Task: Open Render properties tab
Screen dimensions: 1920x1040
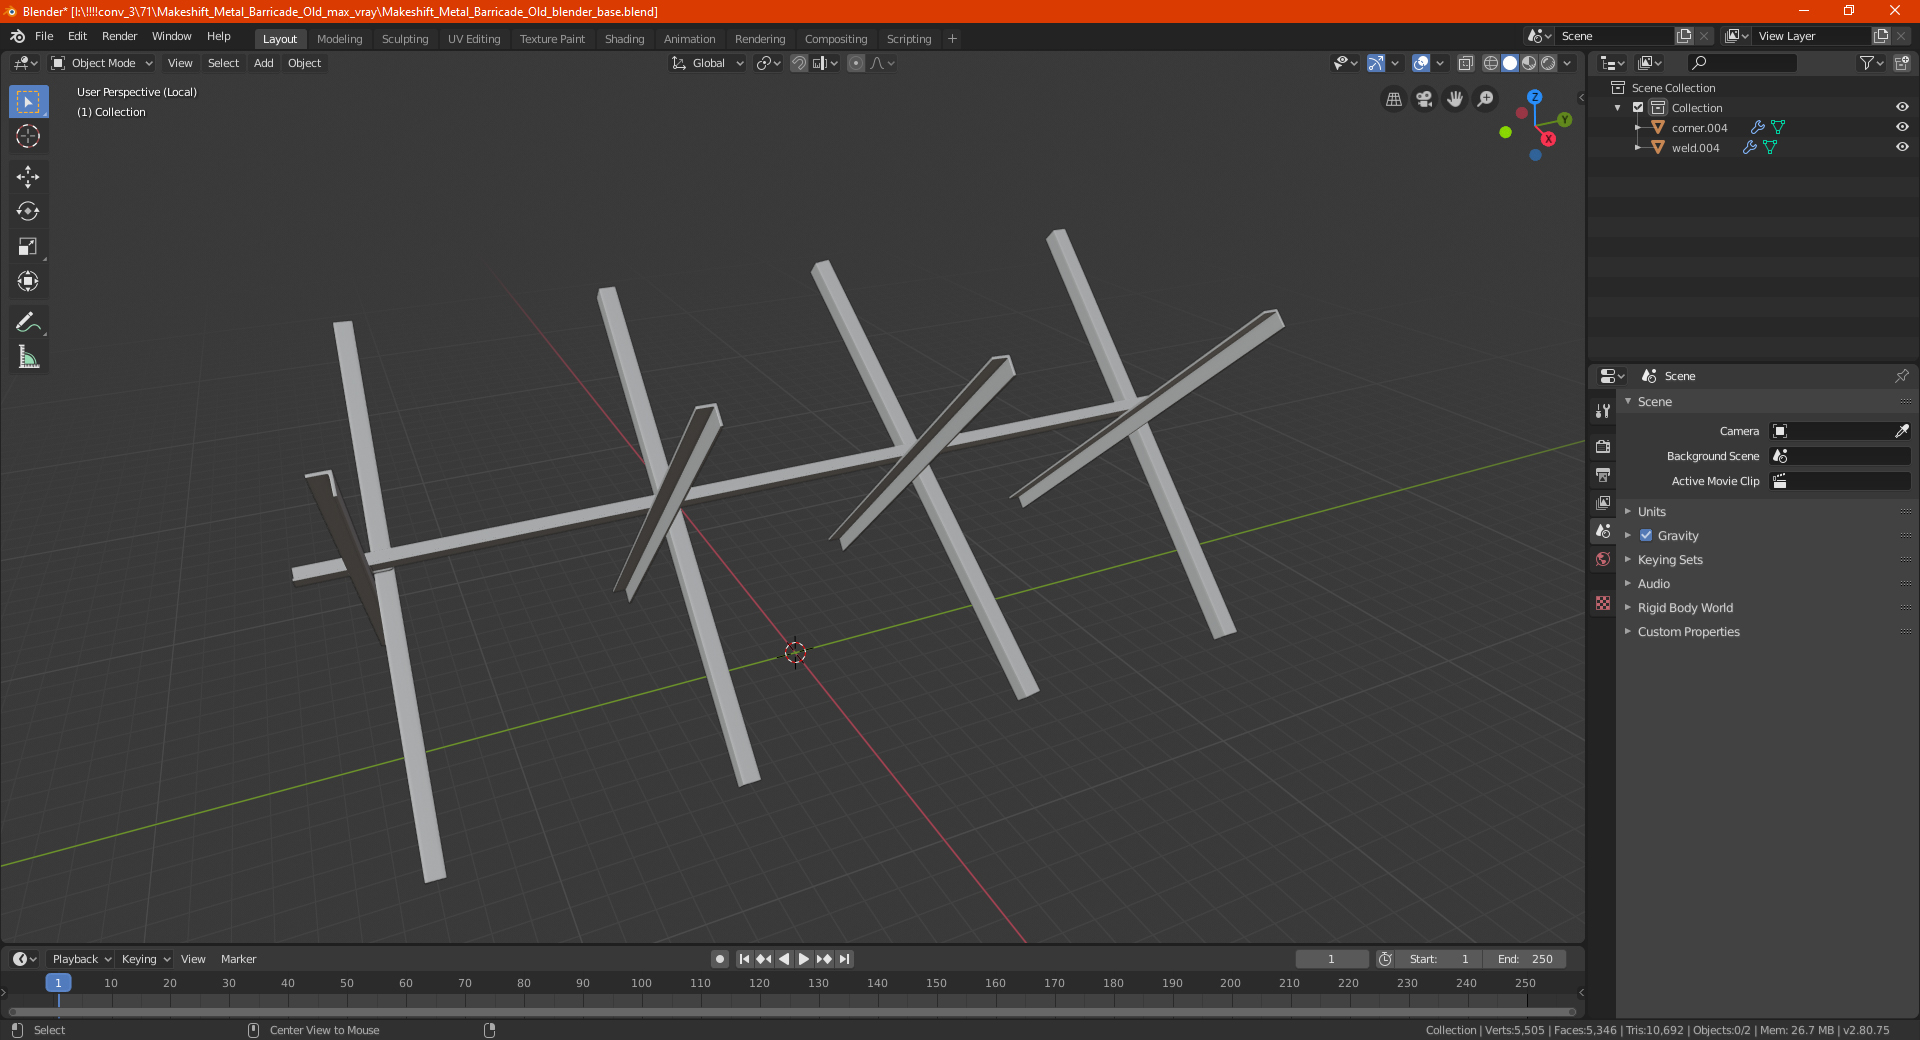Action: [x=1603, y=446]
